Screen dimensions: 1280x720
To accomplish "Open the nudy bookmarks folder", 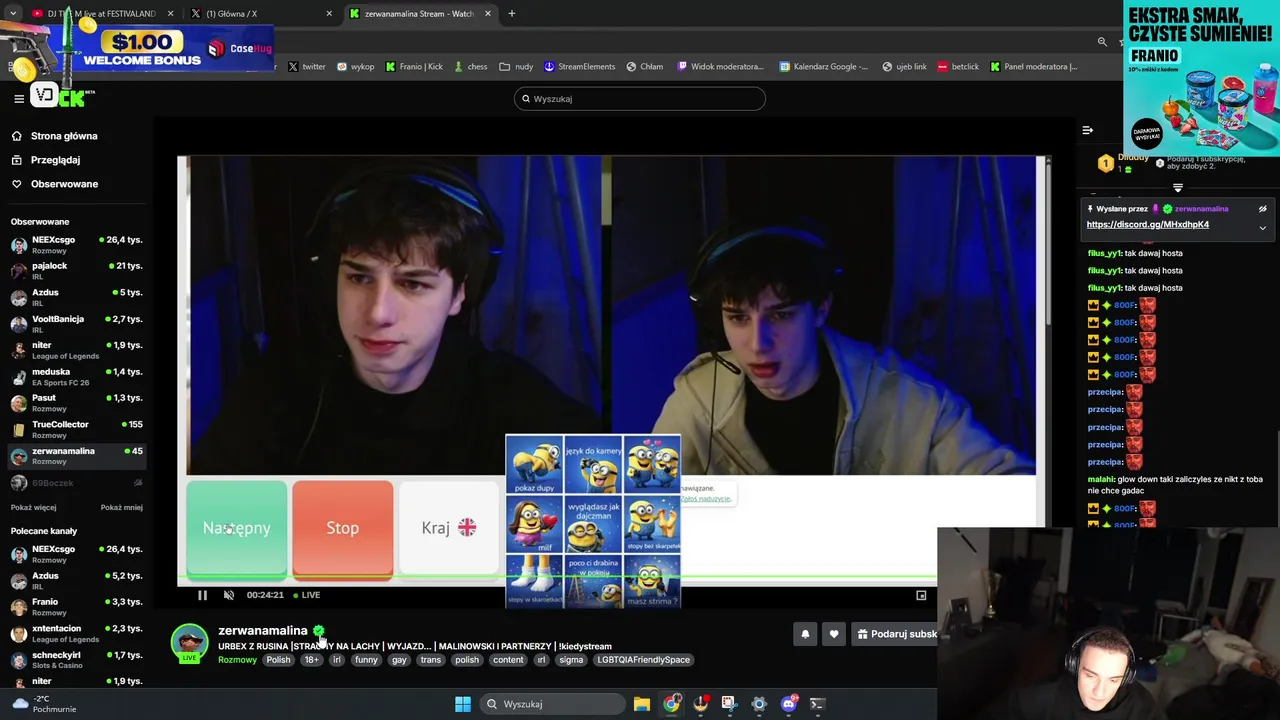I will coord(516,67).
